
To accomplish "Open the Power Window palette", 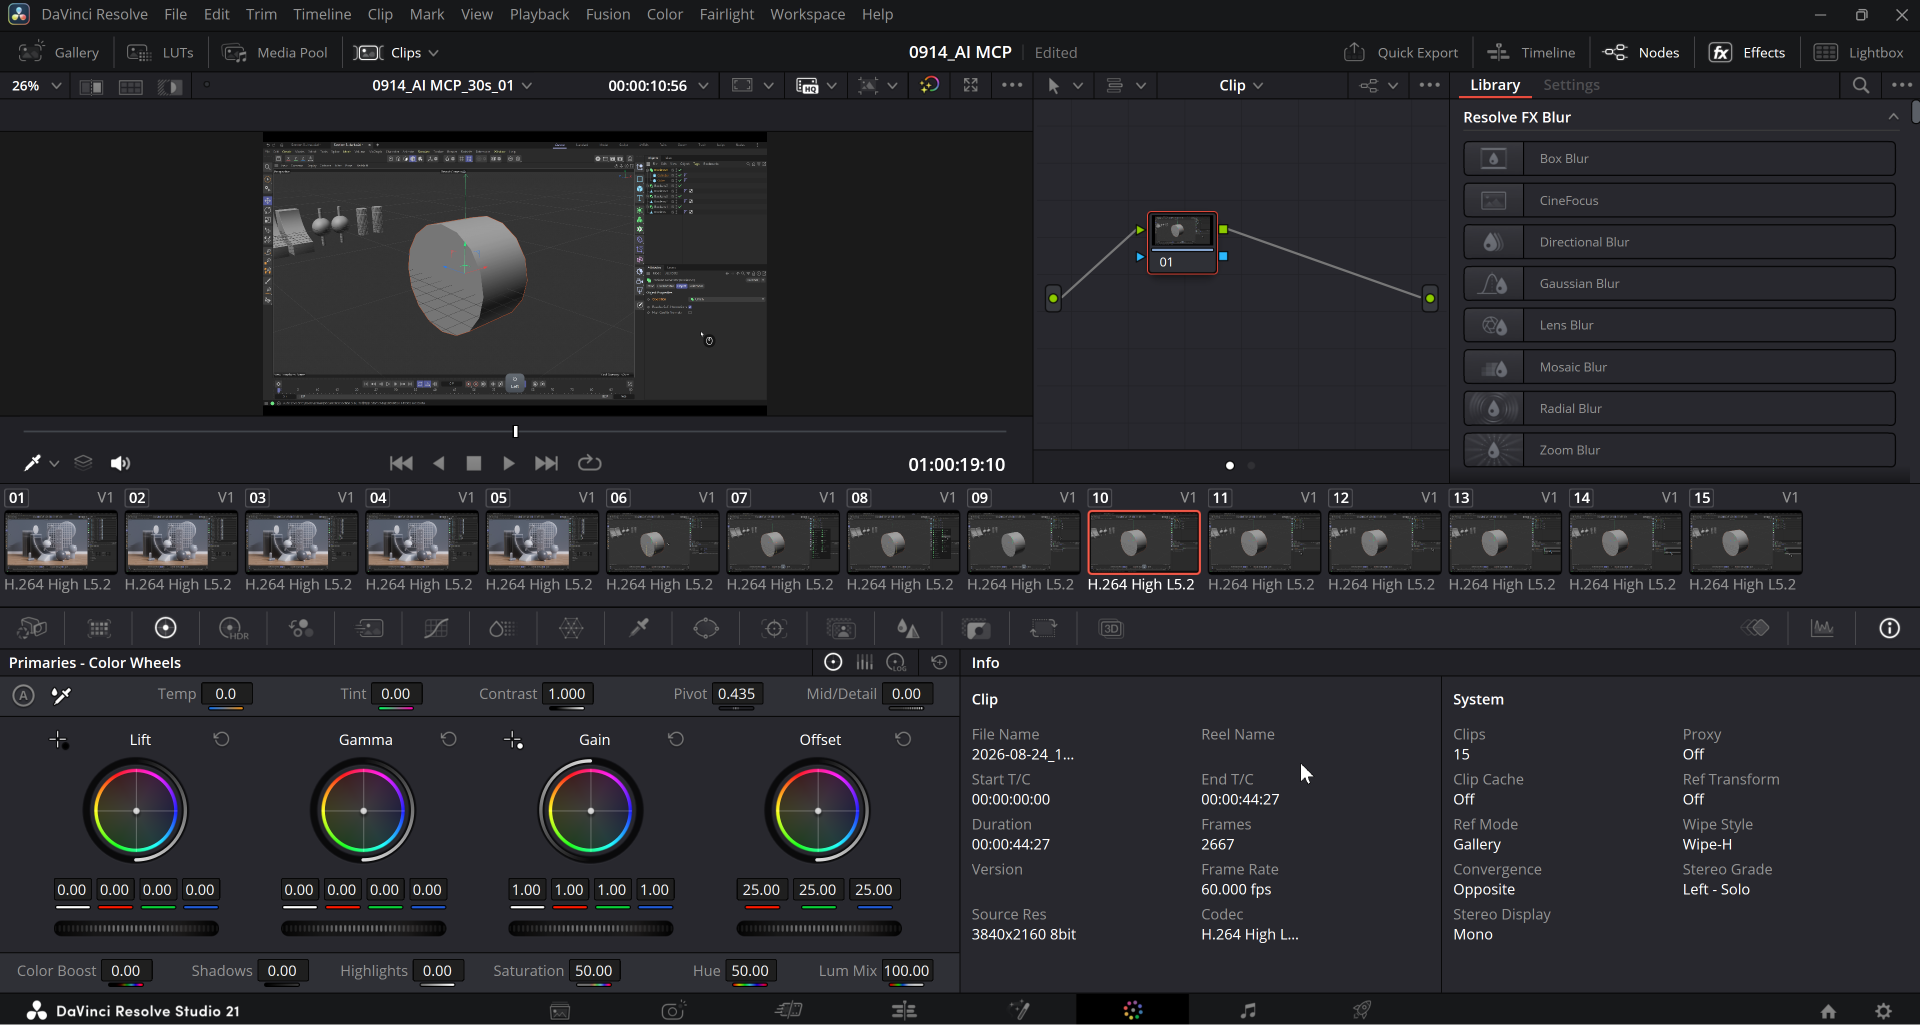I will coord(706,628).
